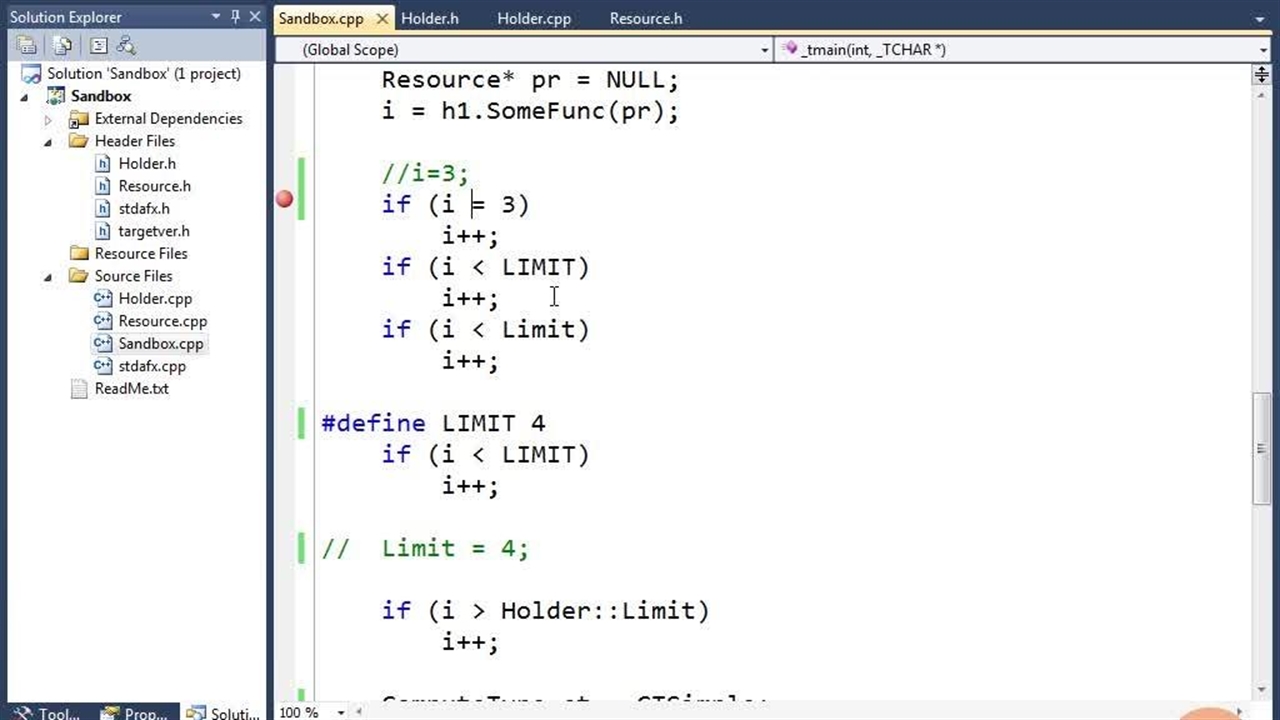The height and width of the screenshot is (720, 1280).
Task: Open Solution Explorer window position dropdown arrow
Action: 216,17
